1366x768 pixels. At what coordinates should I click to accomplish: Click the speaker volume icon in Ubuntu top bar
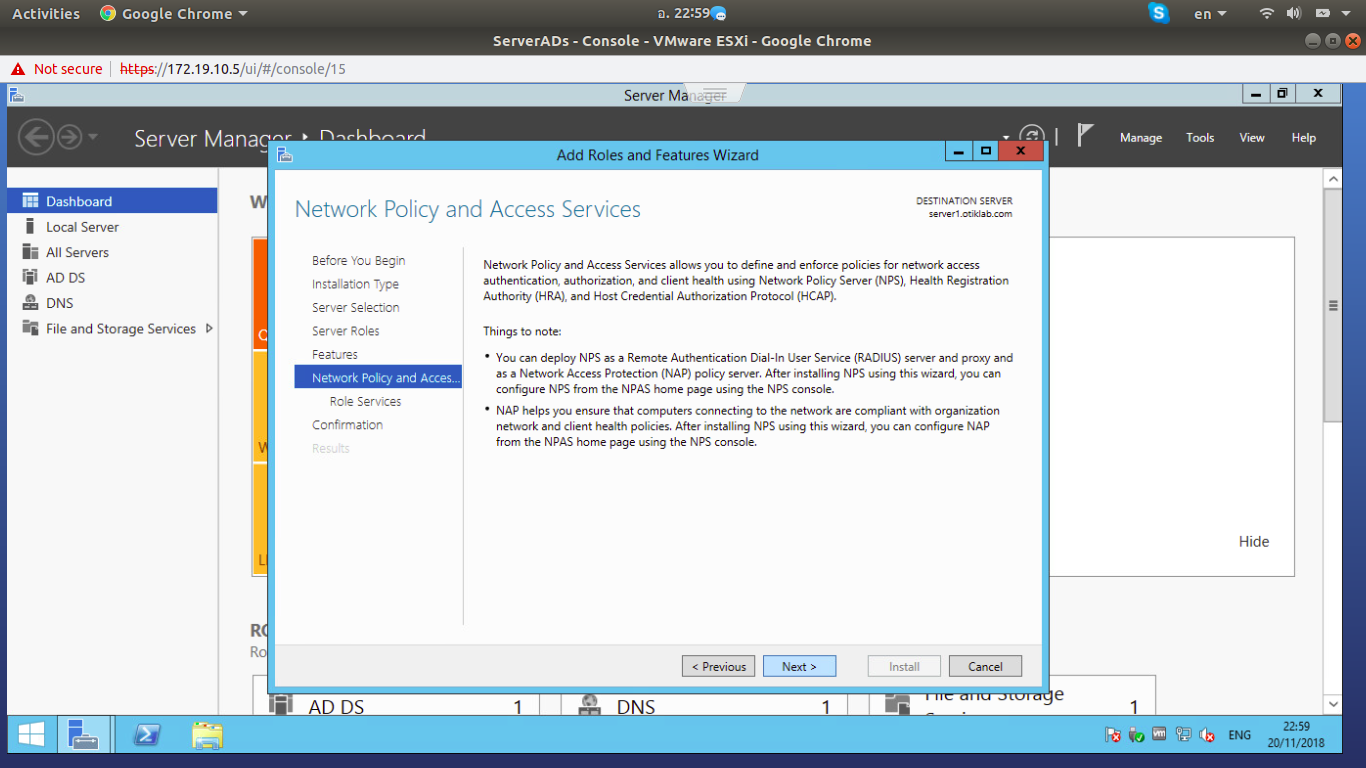pyautogui.click(x=1293, y=14)
